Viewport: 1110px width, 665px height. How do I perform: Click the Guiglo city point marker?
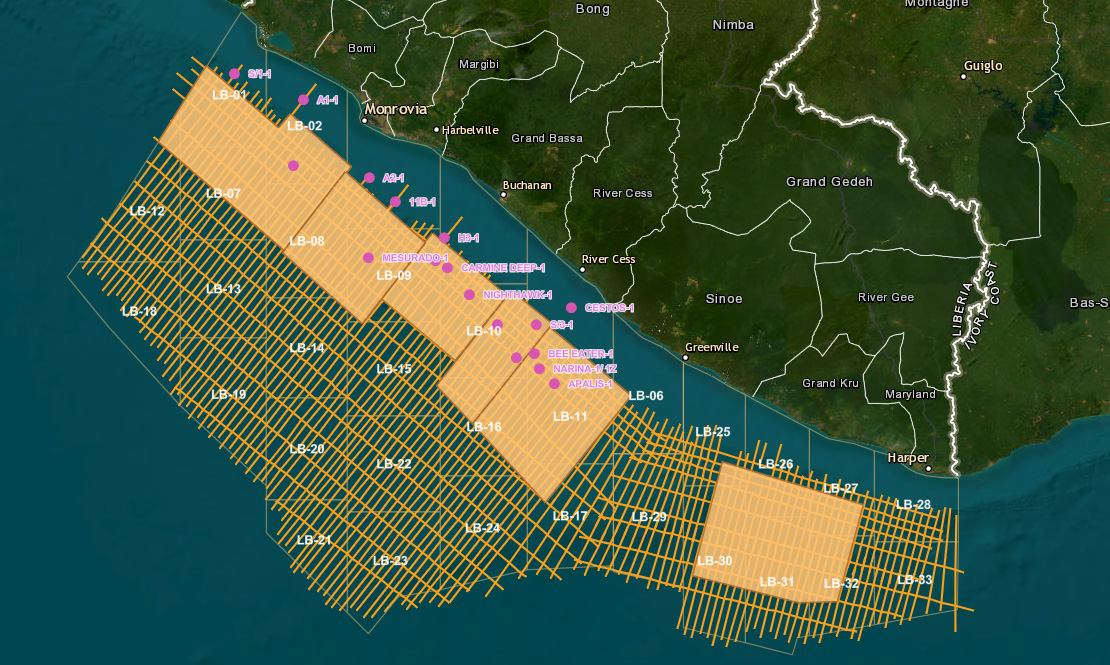pyautogui.click(x=963, y=76)
